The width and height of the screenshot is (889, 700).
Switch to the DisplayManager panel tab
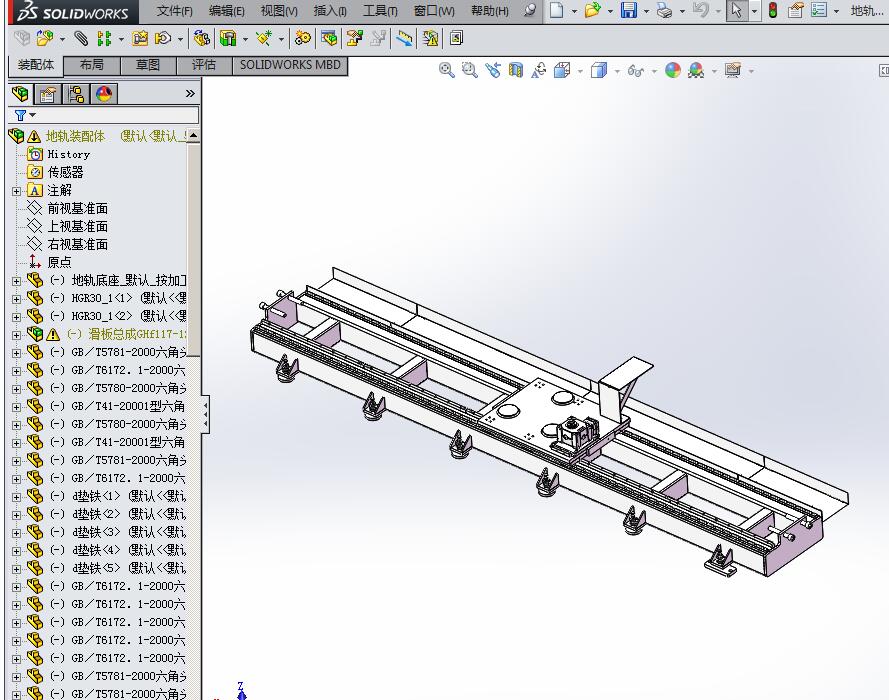[x=104, y=94]
